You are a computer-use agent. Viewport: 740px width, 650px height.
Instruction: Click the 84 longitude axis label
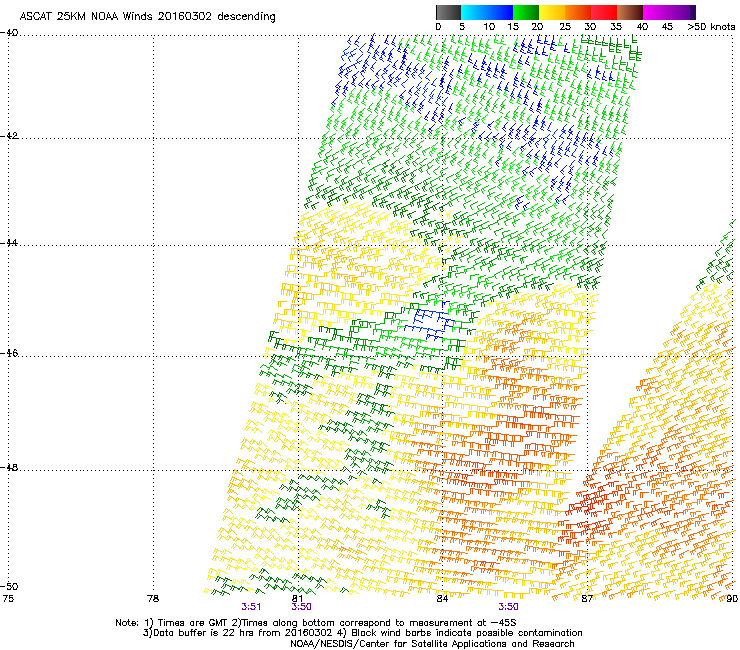(442, 599)
